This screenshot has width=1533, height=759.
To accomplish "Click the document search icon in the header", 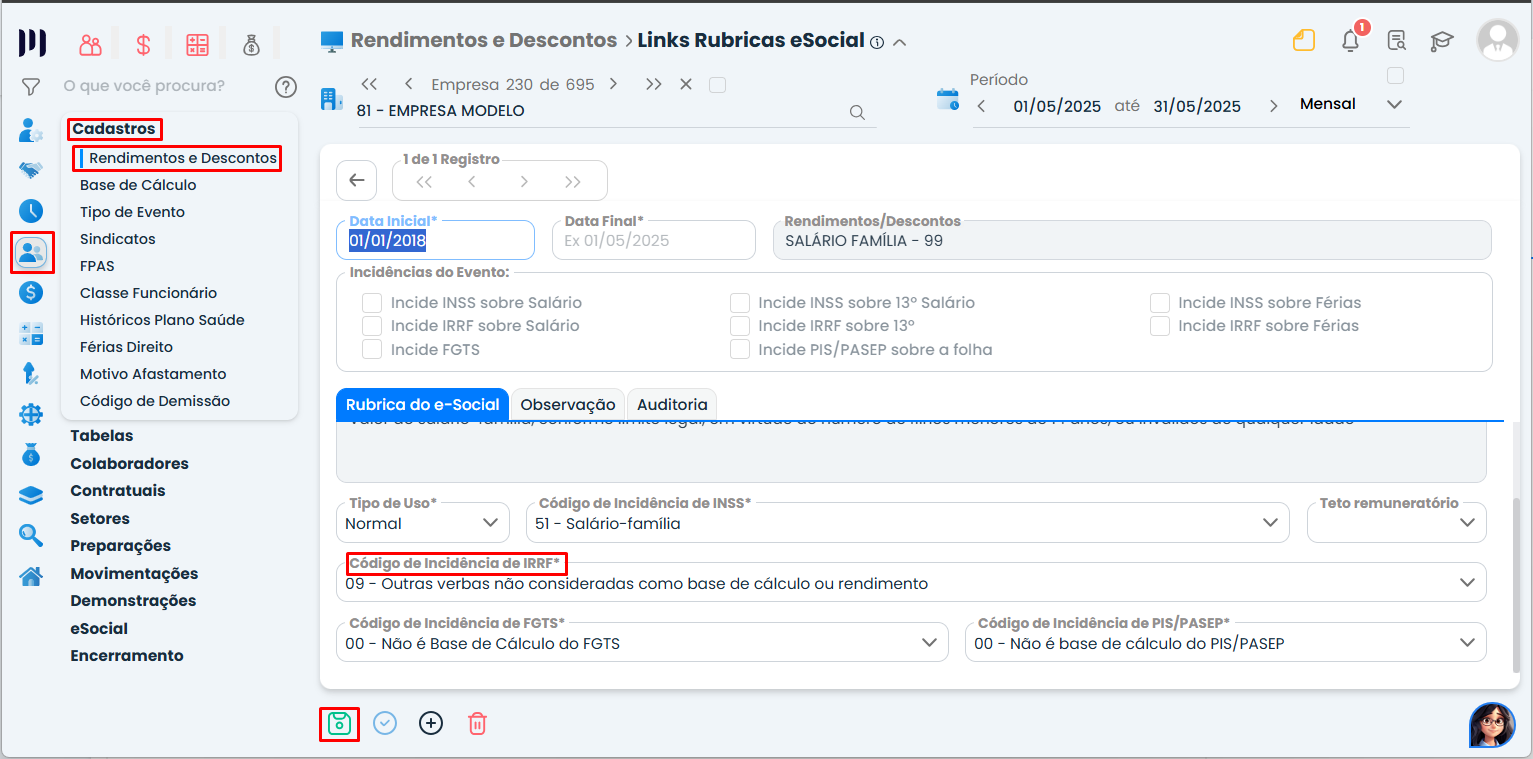I will point(1397,41).
